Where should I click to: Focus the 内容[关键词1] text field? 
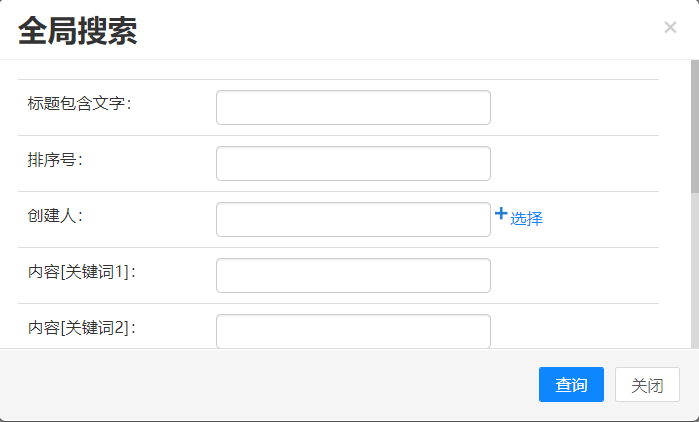353,276
